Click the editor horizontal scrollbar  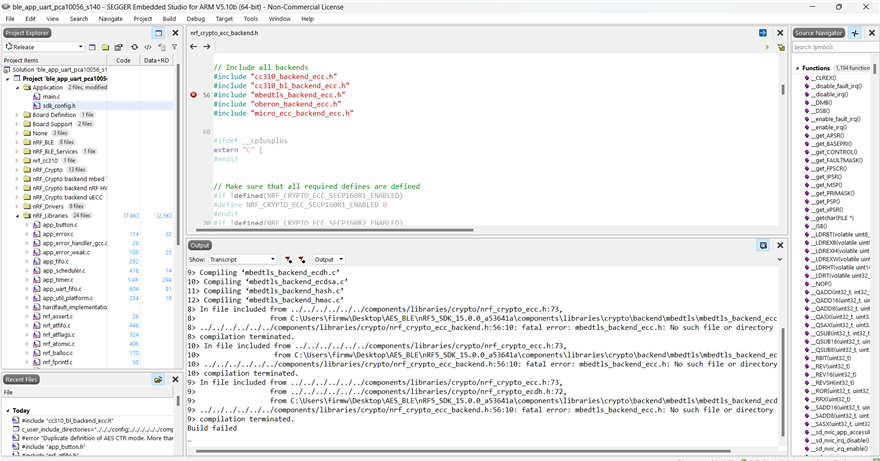(334, 230)
